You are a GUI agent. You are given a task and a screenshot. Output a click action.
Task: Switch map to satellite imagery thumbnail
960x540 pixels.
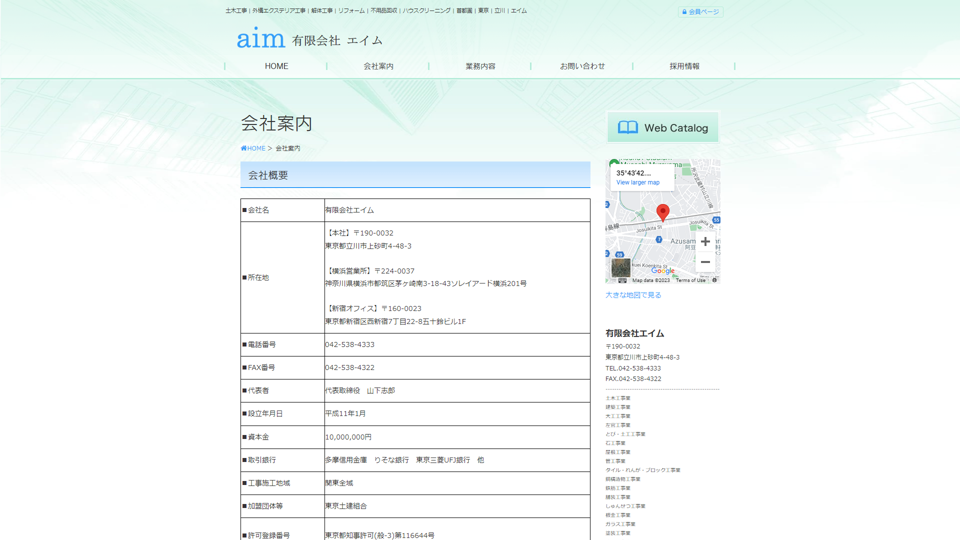[621, 268]
